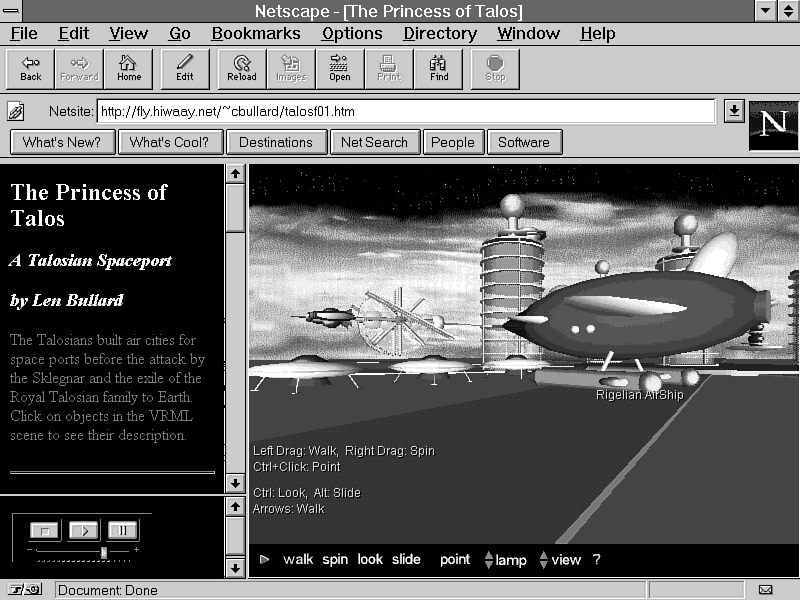Click the Netsite URL address field
Viewport: 800px width, 600px height.
[x=406, y=111]
